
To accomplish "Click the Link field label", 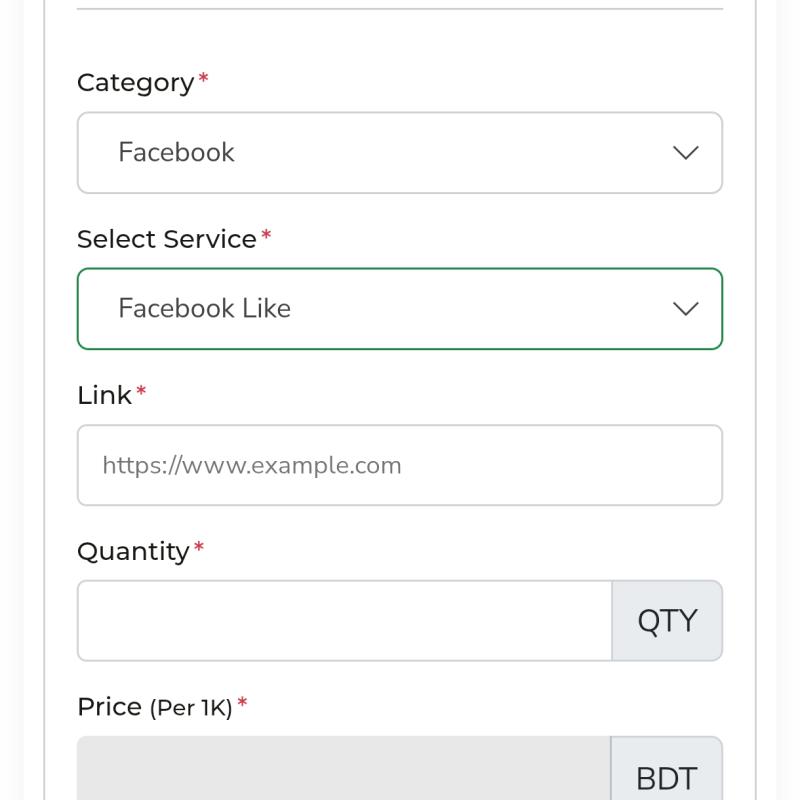I will [x=105, y=395].
